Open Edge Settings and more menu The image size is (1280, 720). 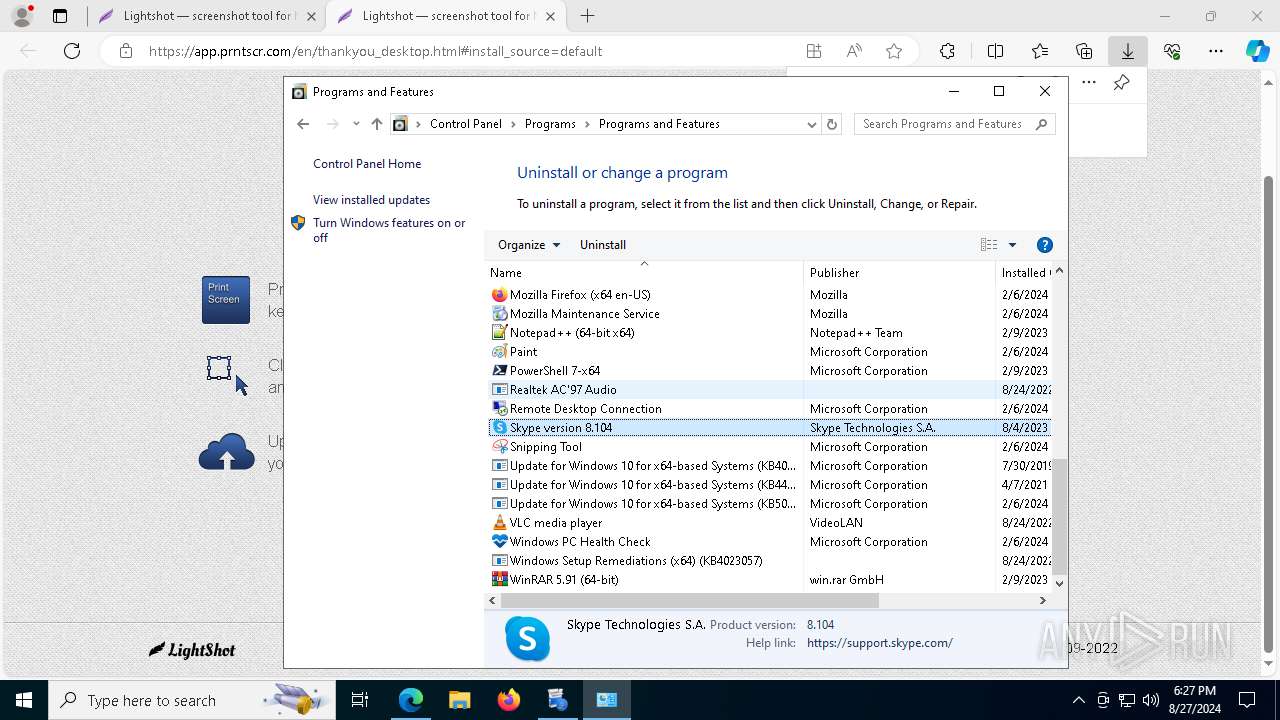[x=1215, y=51]
